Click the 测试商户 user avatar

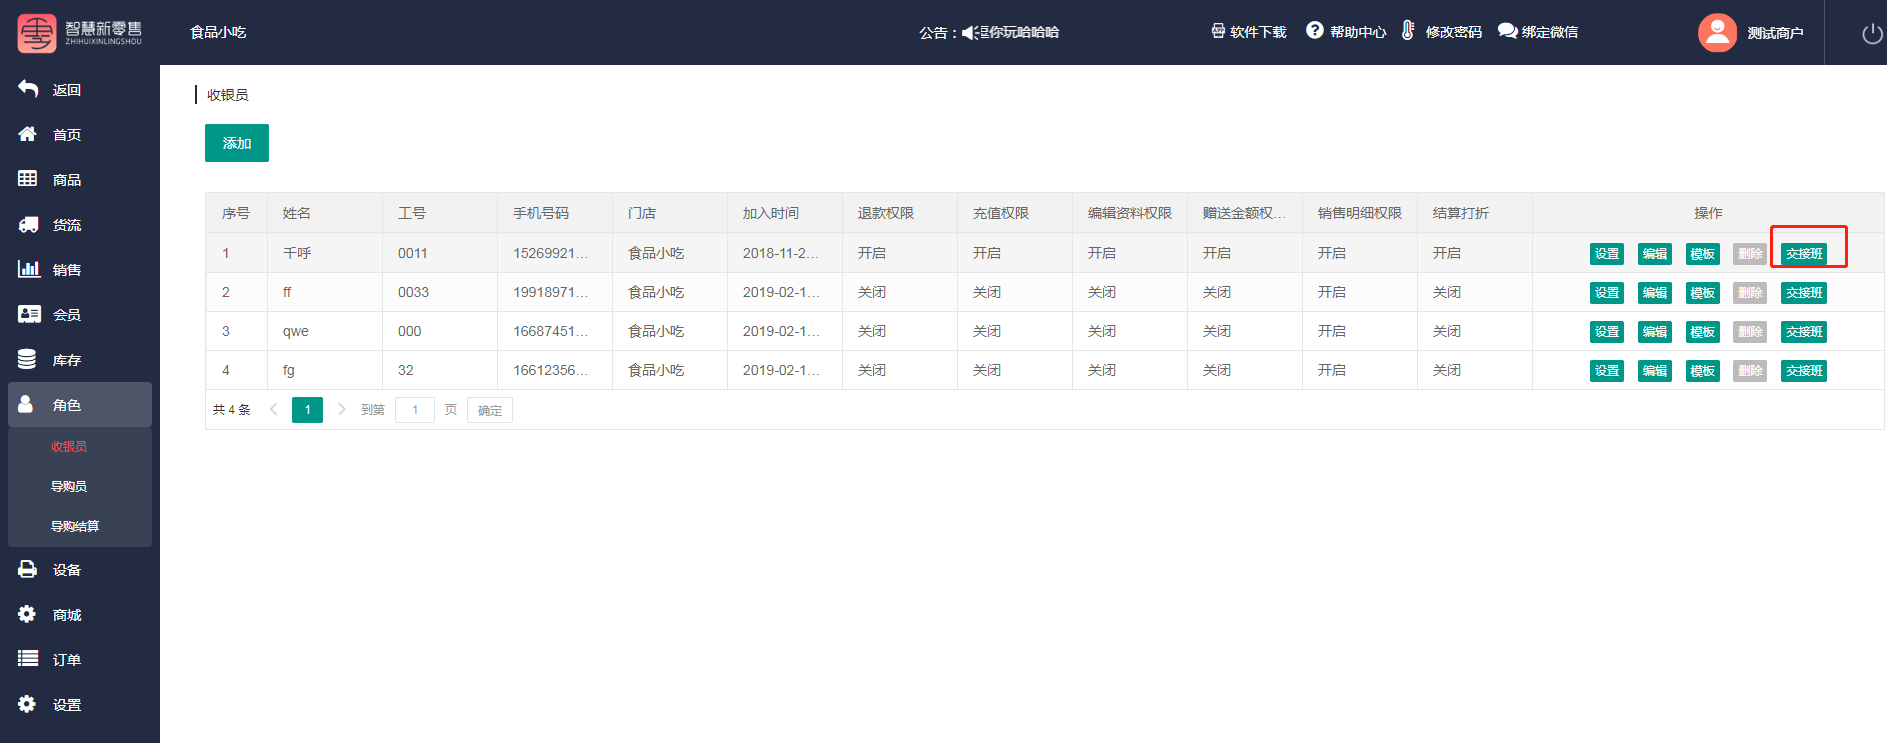point(1717,33)
